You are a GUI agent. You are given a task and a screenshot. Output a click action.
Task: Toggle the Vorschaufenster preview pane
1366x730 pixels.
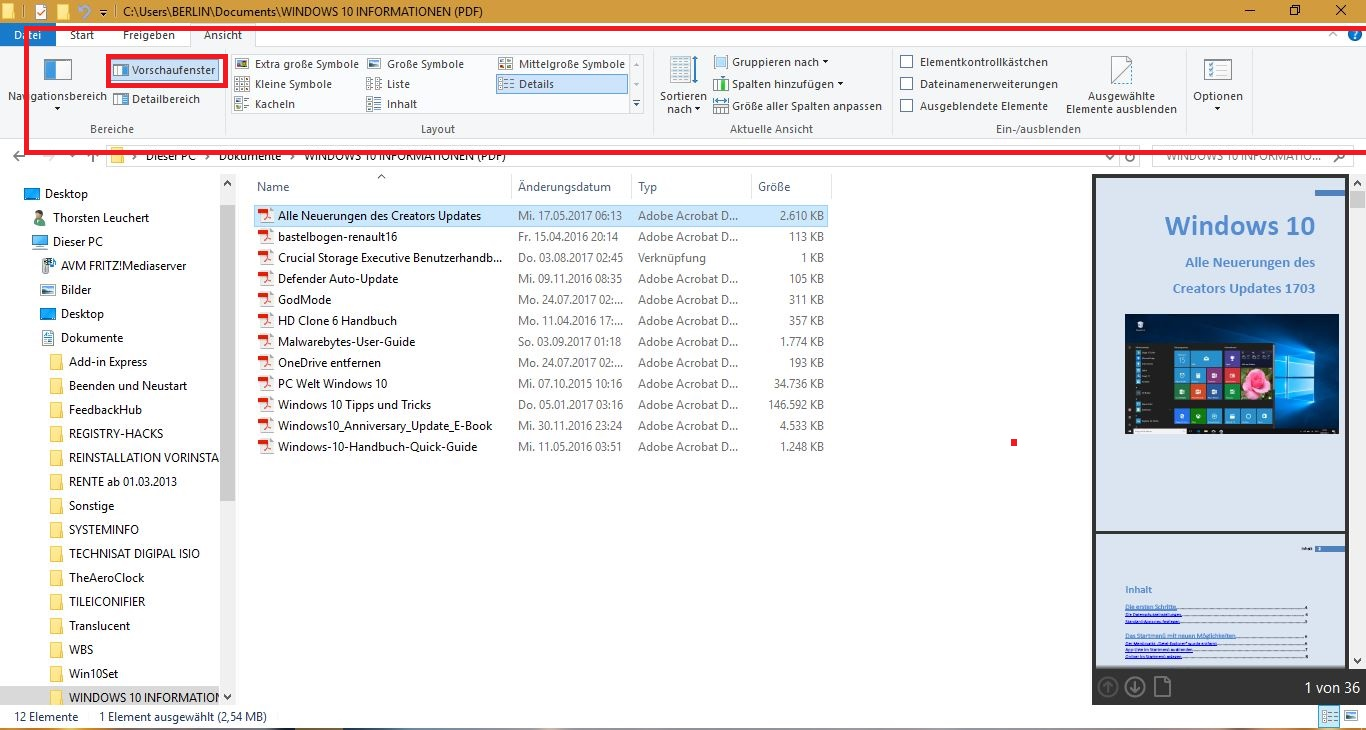click(x=164, y=70)
